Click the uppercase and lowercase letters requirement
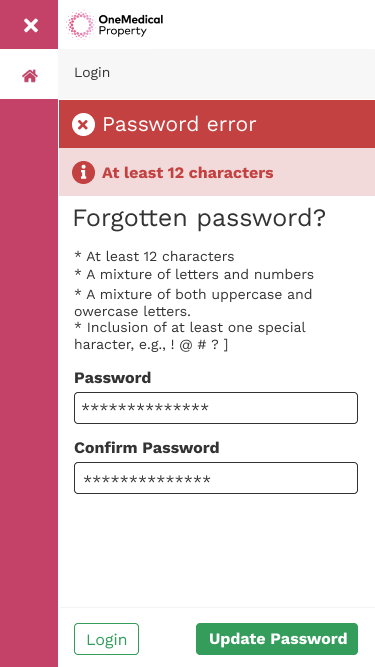 tap(193, 303)
